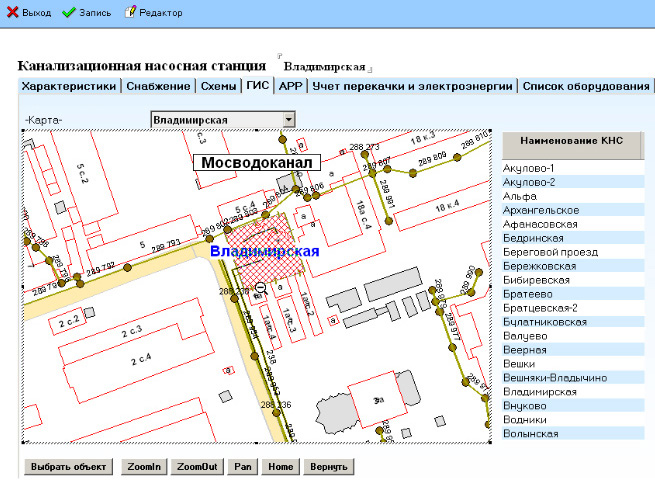Go to the APP tab

click(x=290, y=87)
